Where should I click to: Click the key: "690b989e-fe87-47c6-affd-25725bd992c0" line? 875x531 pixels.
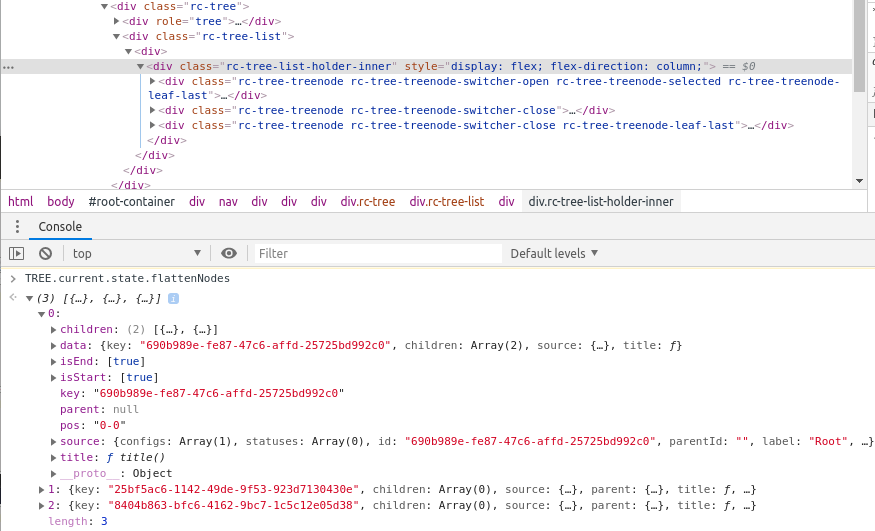tap(202, 393)
